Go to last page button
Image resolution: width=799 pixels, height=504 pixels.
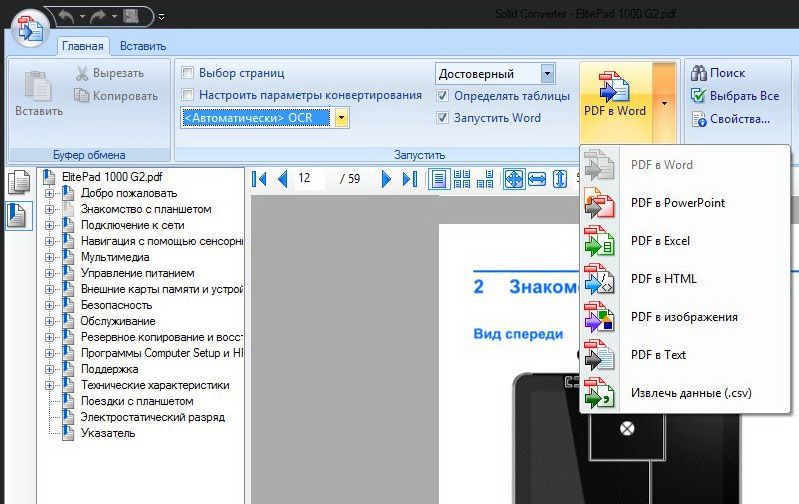pyautogui.click(x=410, y=178)
